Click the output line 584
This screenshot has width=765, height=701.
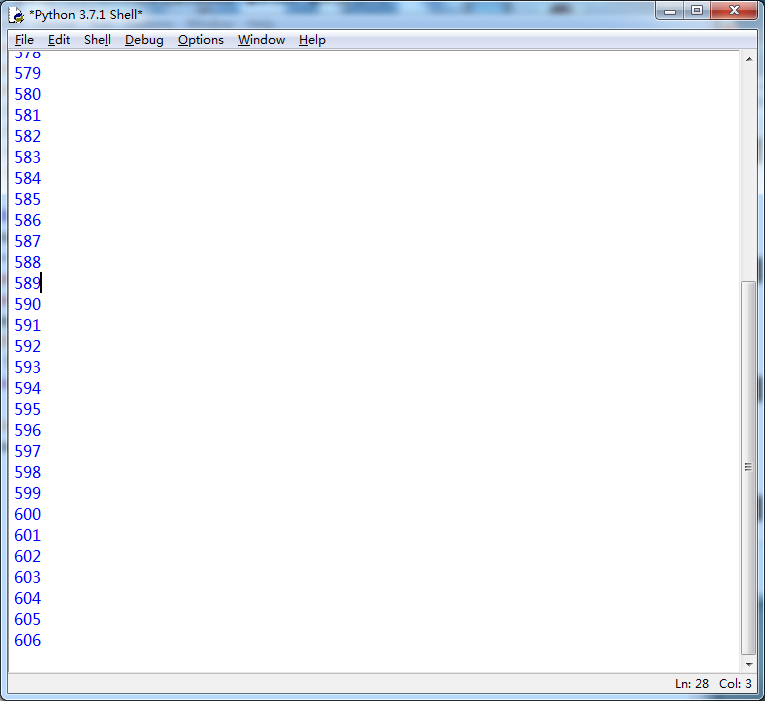point(28,179)
